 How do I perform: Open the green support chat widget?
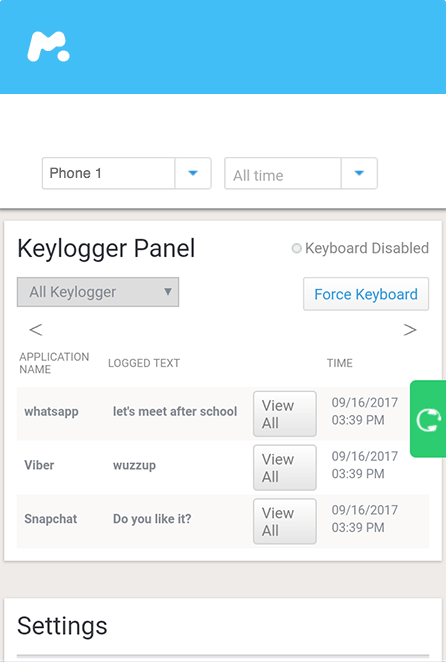click(428, 419)
